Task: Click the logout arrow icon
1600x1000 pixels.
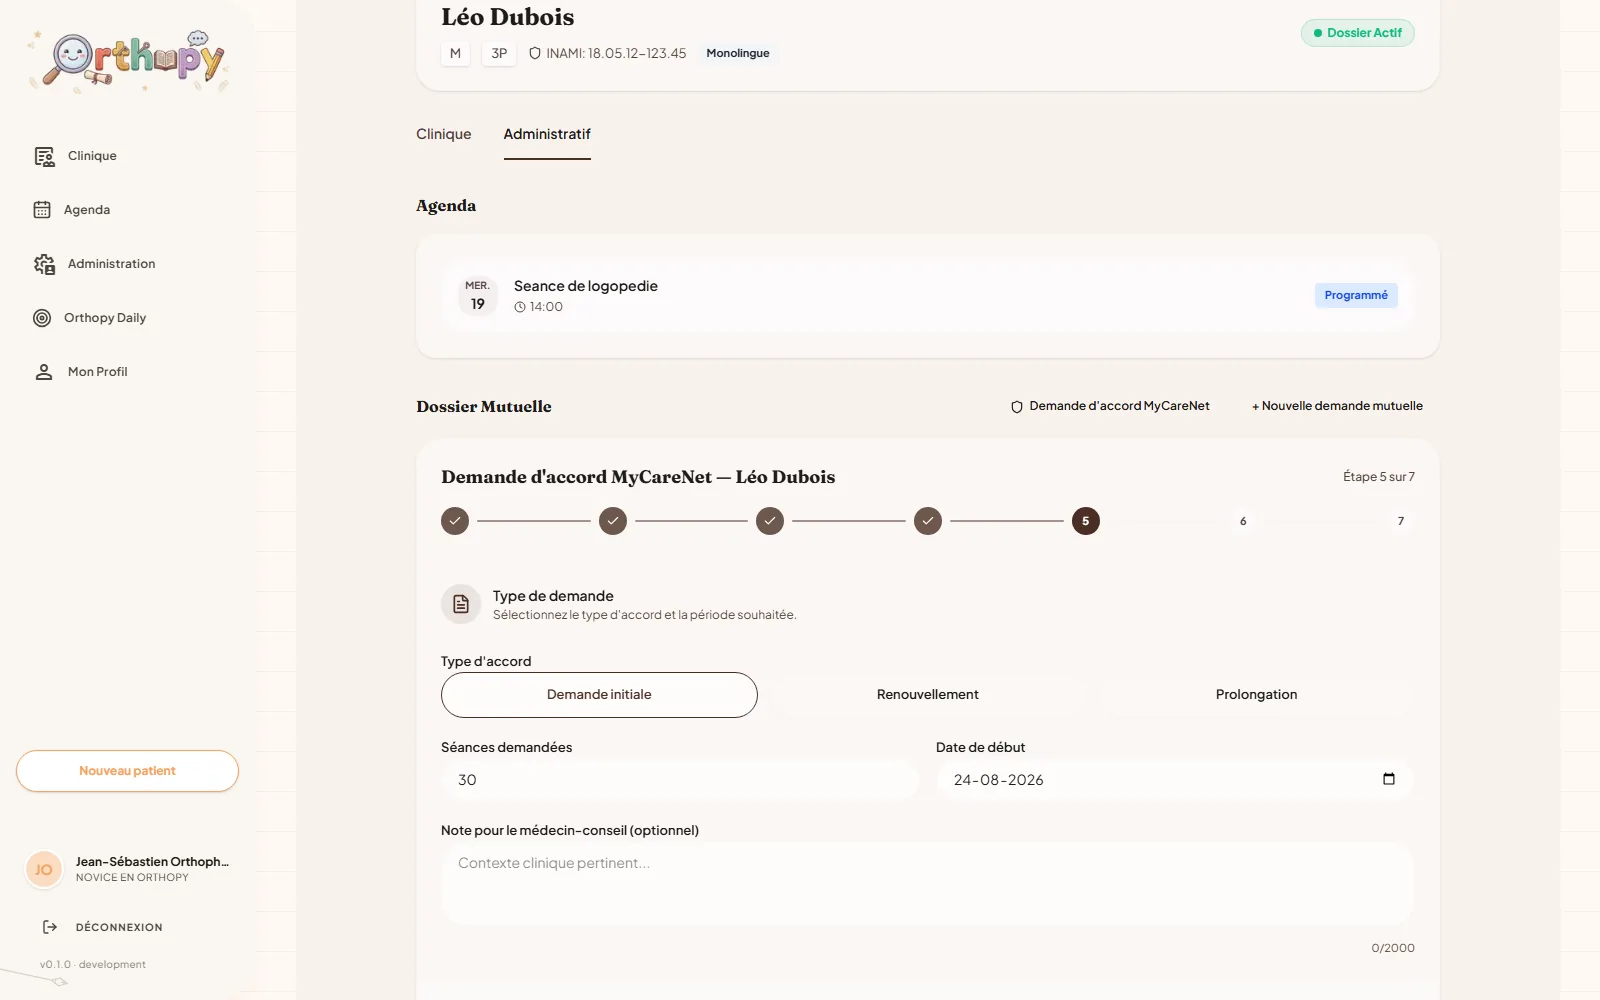Action: pos(50,927)
